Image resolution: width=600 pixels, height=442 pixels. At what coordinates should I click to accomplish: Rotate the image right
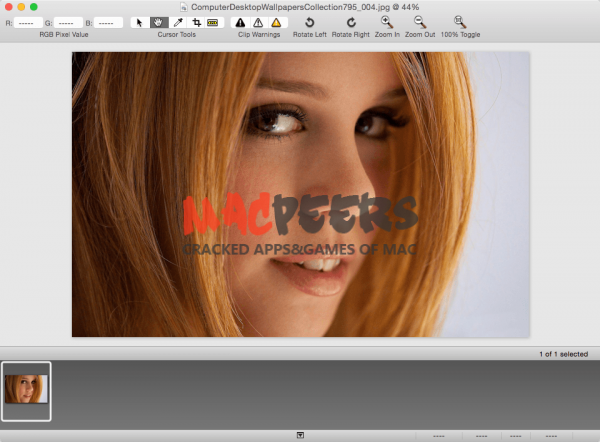coord(350,22)
